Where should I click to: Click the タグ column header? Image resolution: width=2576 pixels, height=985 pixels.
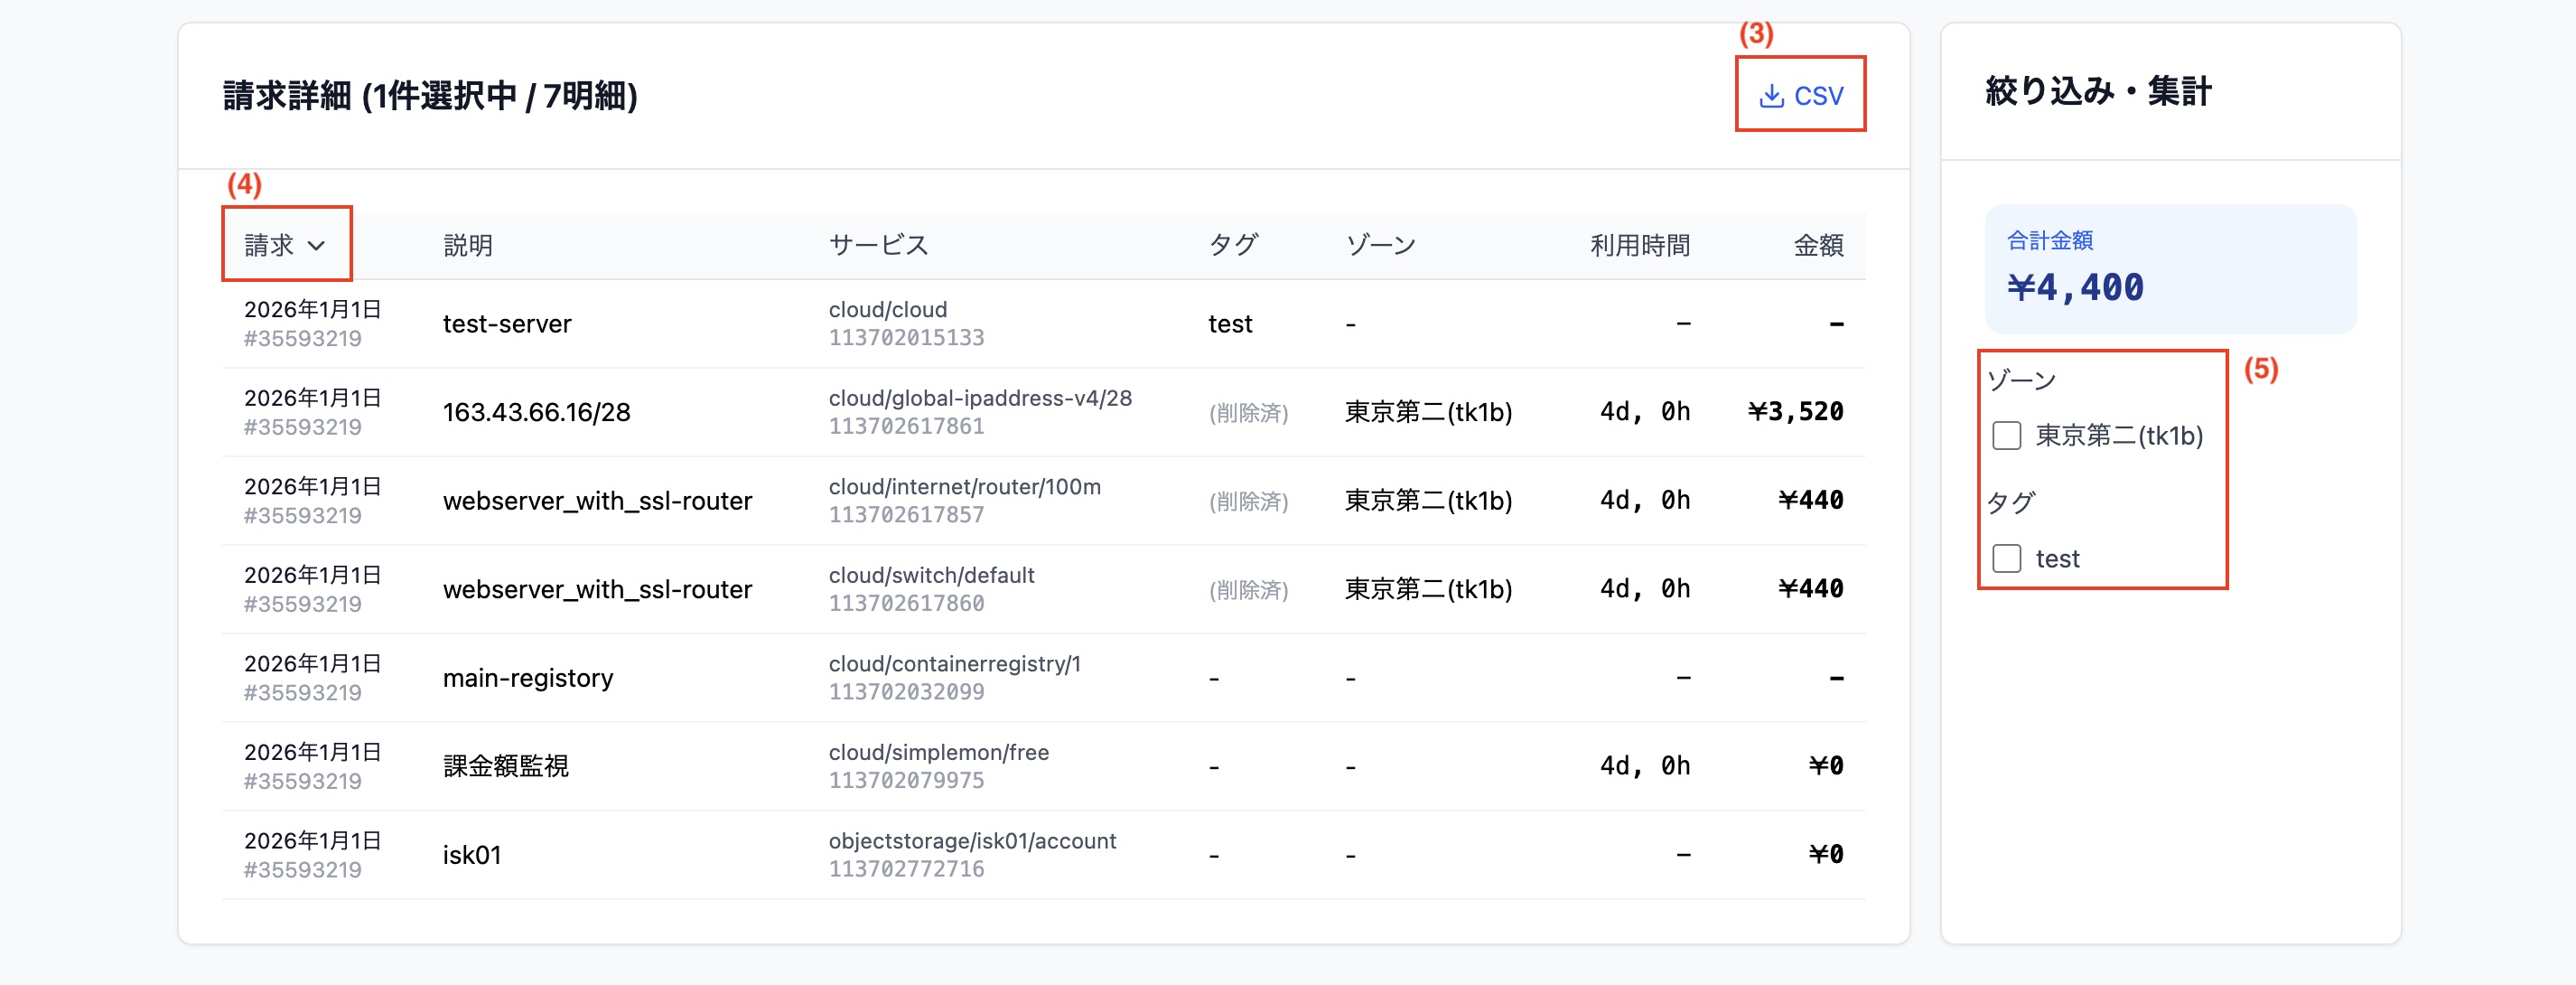[x=1232, y=245]
